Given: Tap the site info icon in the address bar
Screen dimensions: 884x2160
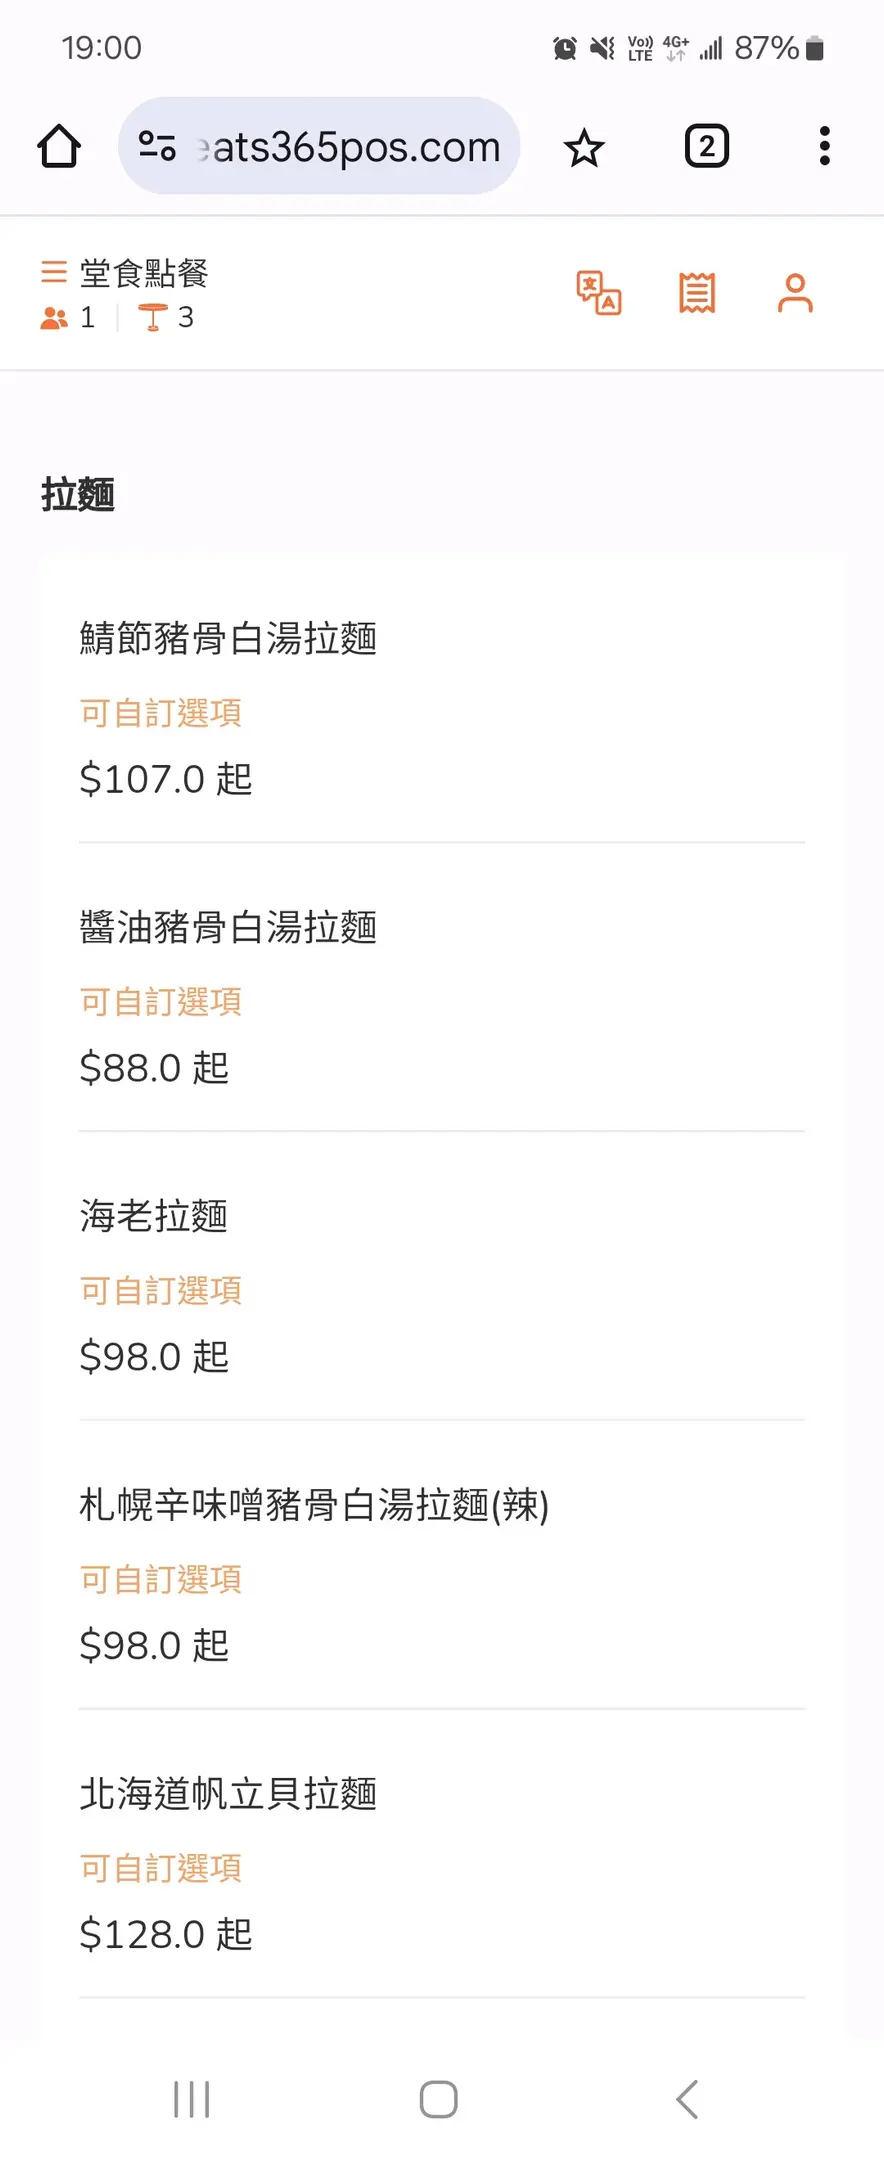Looking at the screenshot, I should pyautogui.click(x=157, y=147).
